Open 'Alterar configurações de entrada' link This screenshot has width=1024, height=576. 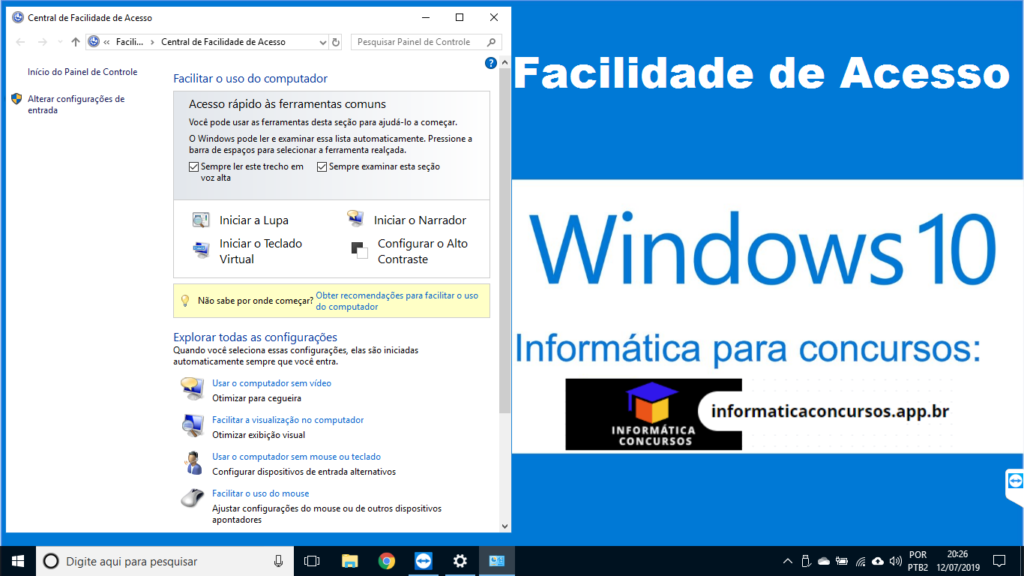point(76,104)
